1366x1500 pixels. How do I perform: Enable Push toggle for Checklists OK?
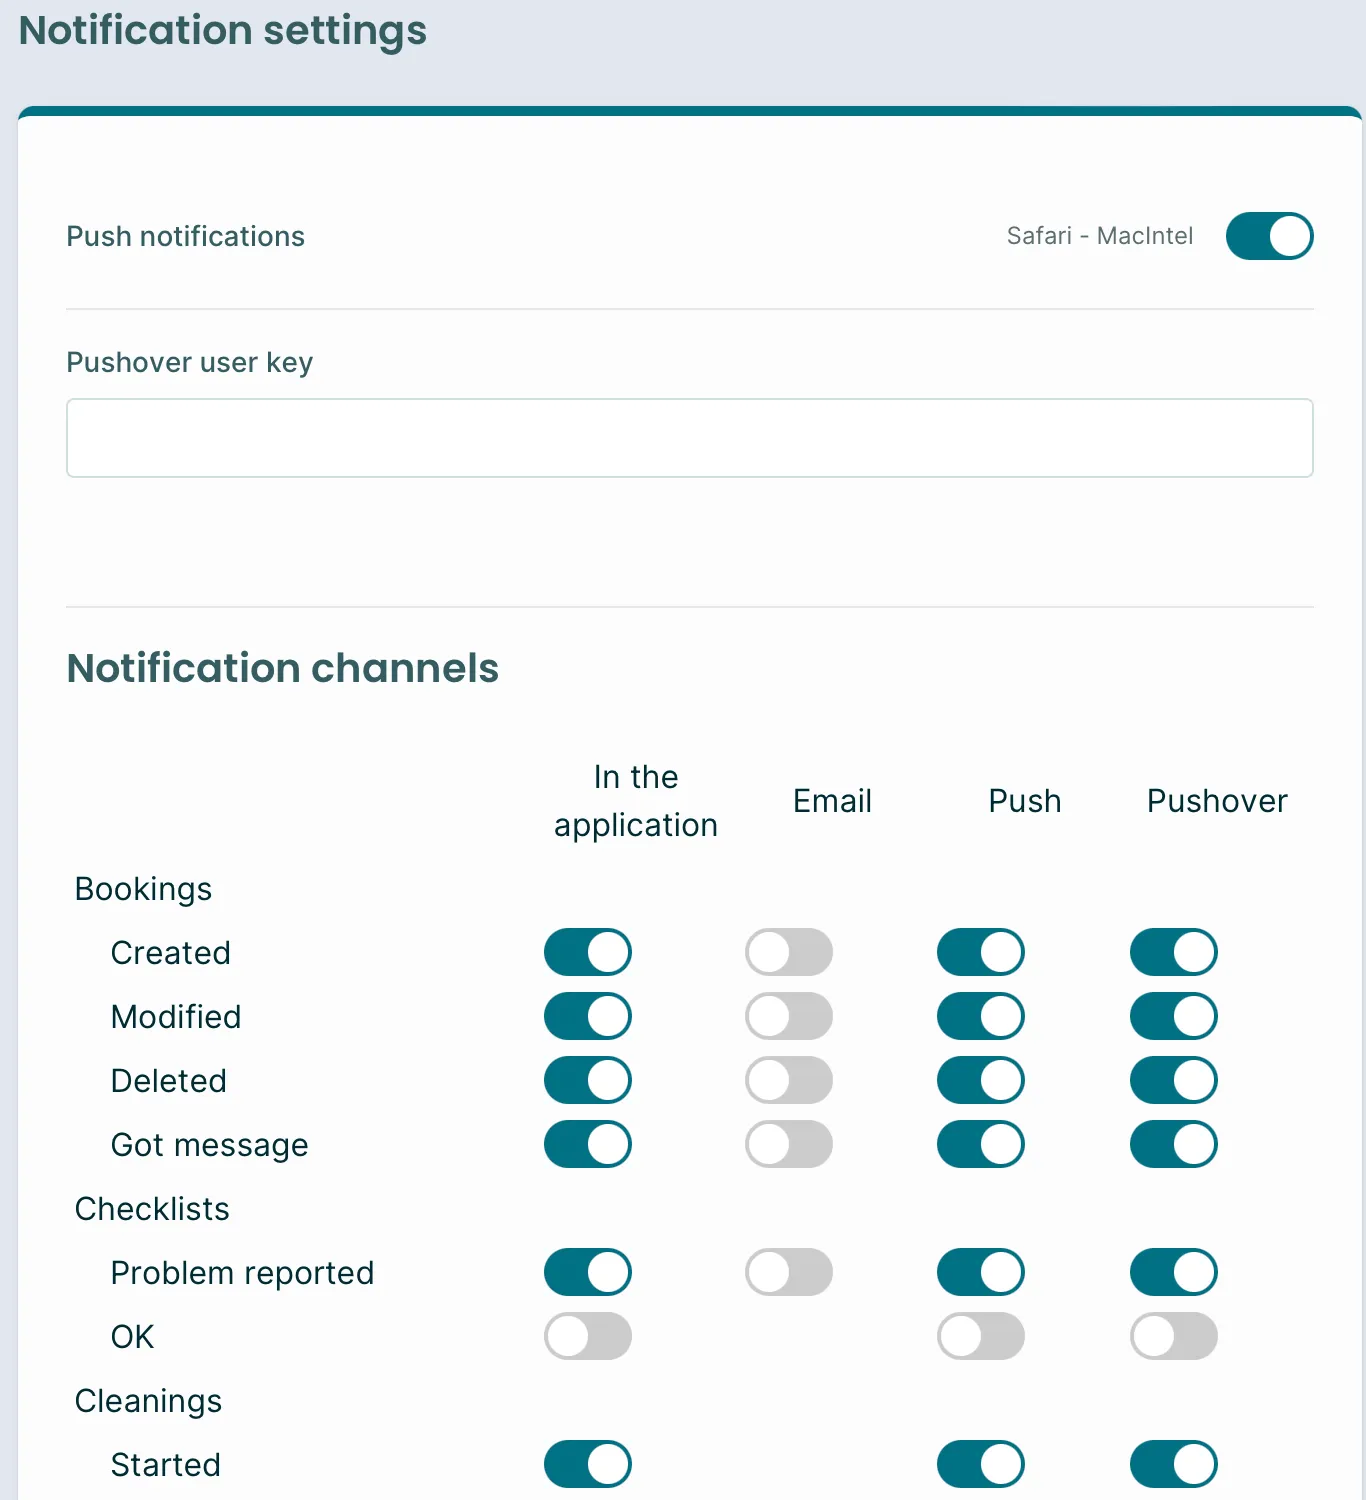[x=981, y=1336]
